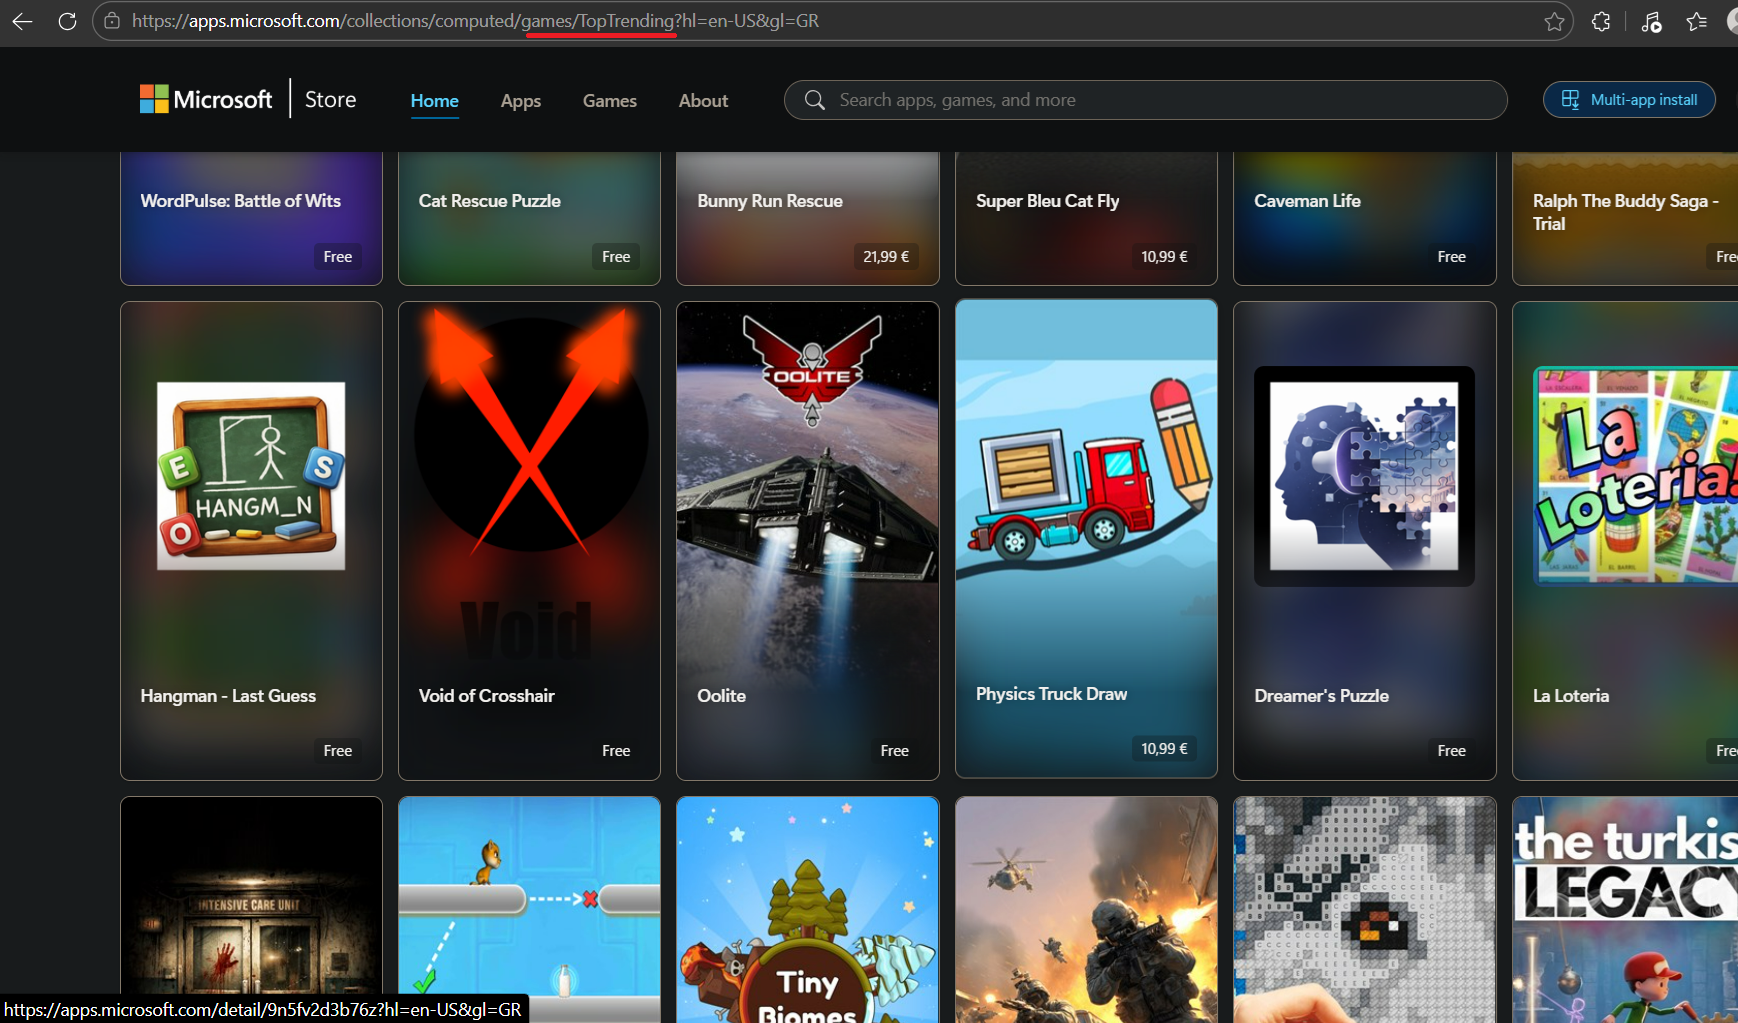Click the Free badge on WordPulse card
The image size is (1738, 1023).
pos(338,257)
